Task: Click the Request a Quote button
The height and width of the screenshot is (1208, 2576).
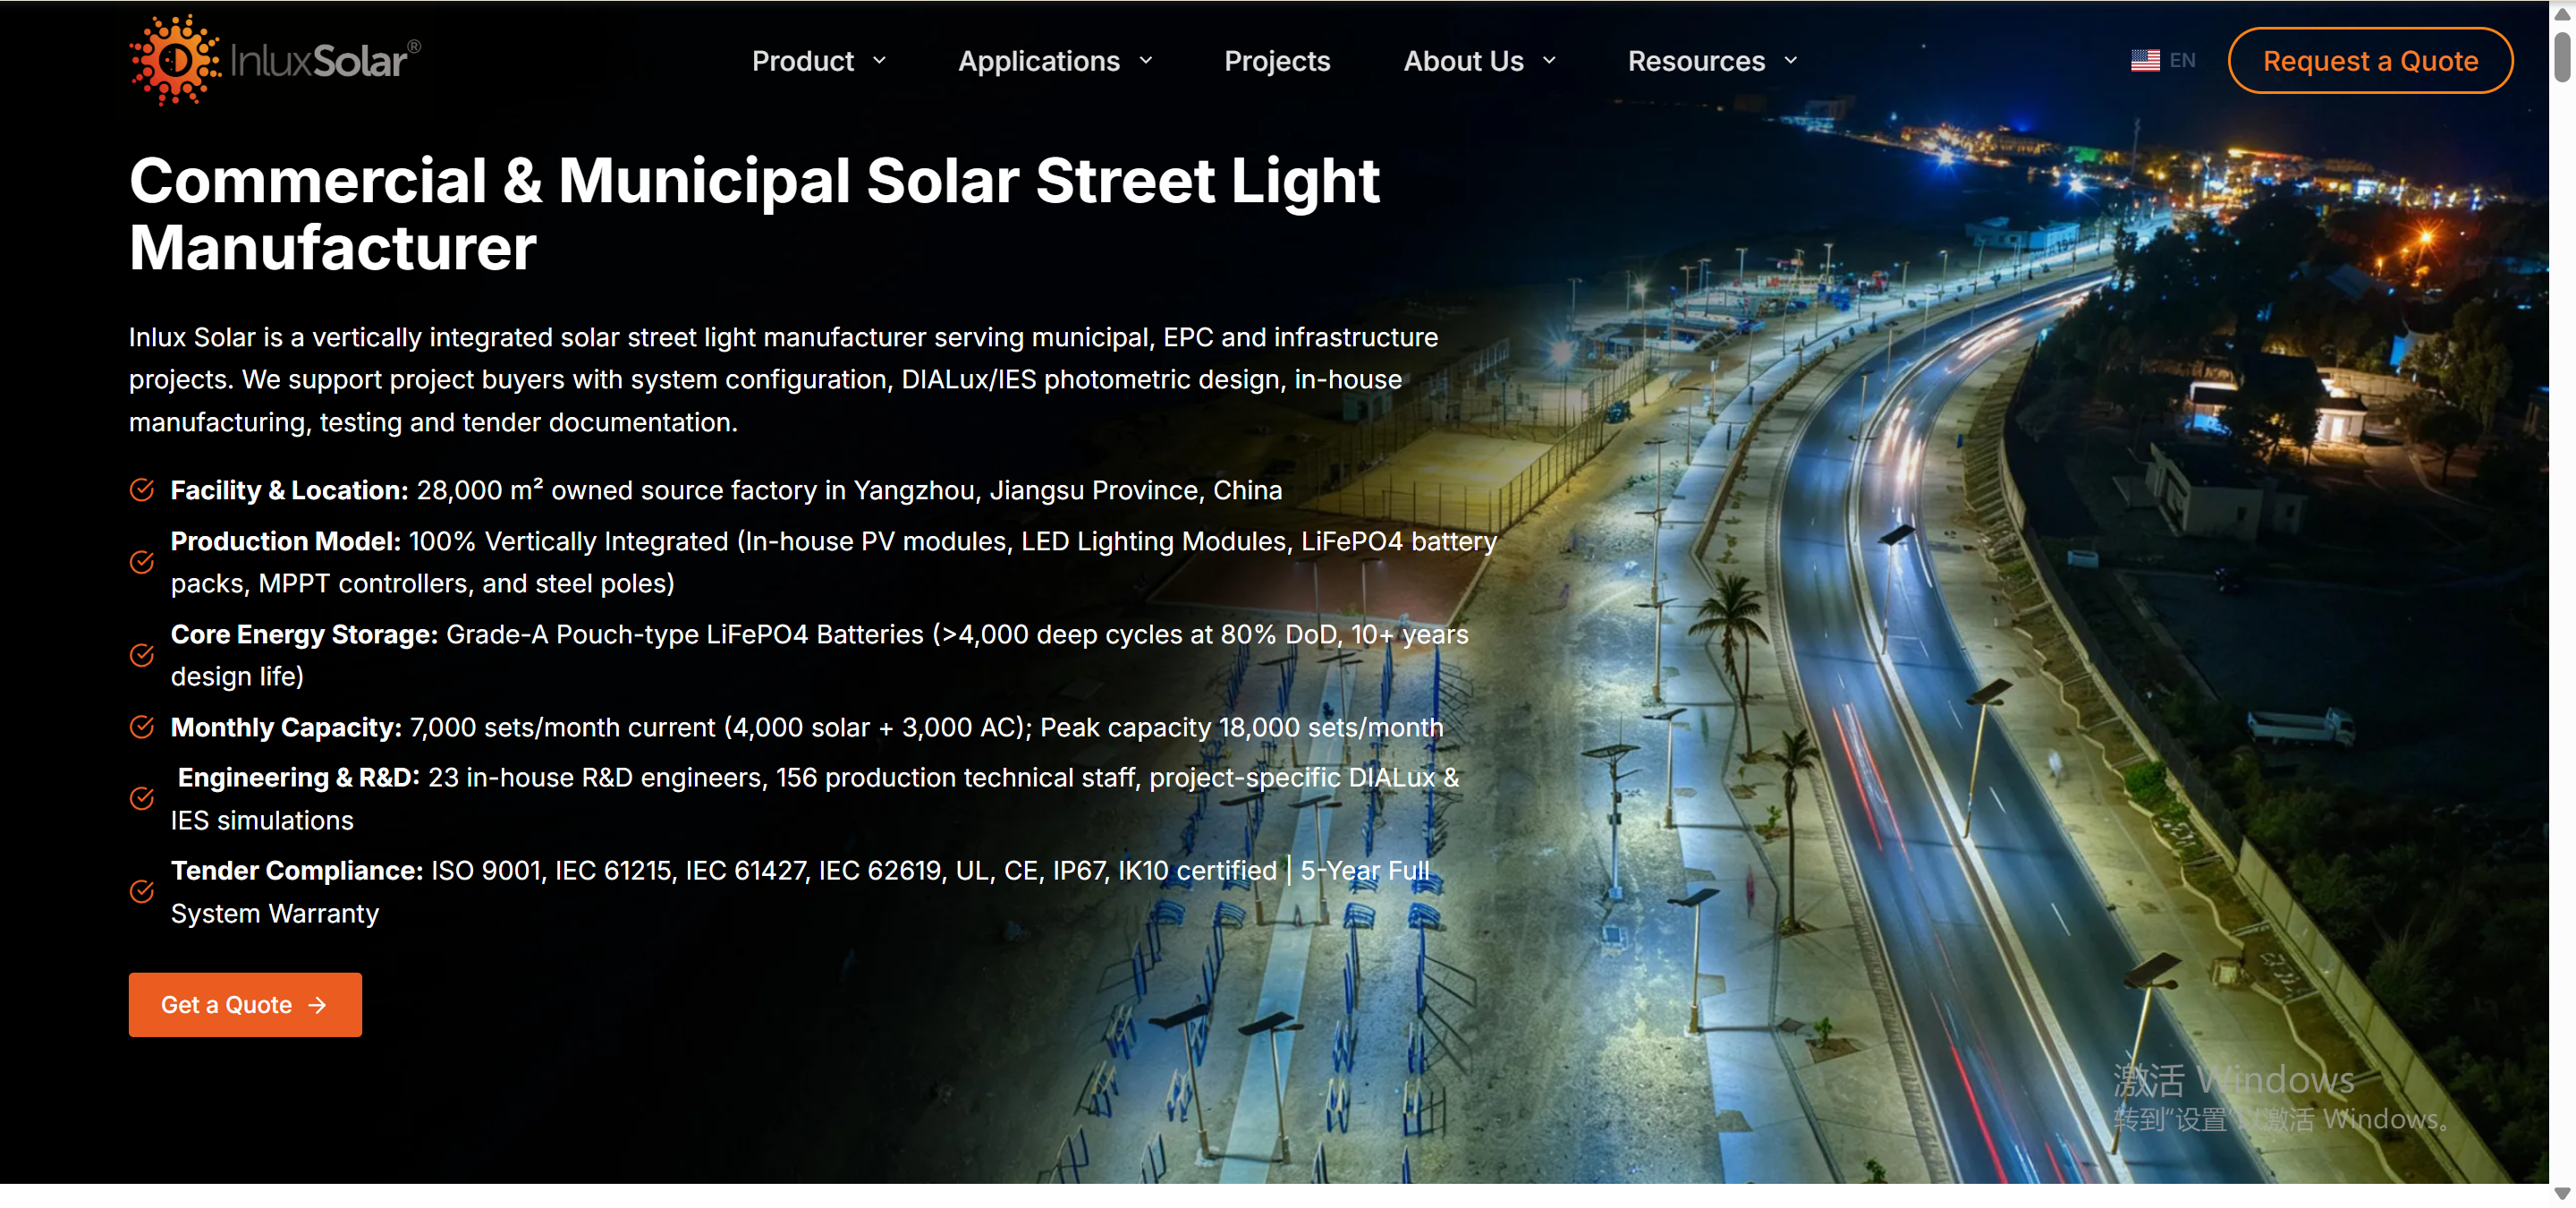Action: pos(2370,61)
